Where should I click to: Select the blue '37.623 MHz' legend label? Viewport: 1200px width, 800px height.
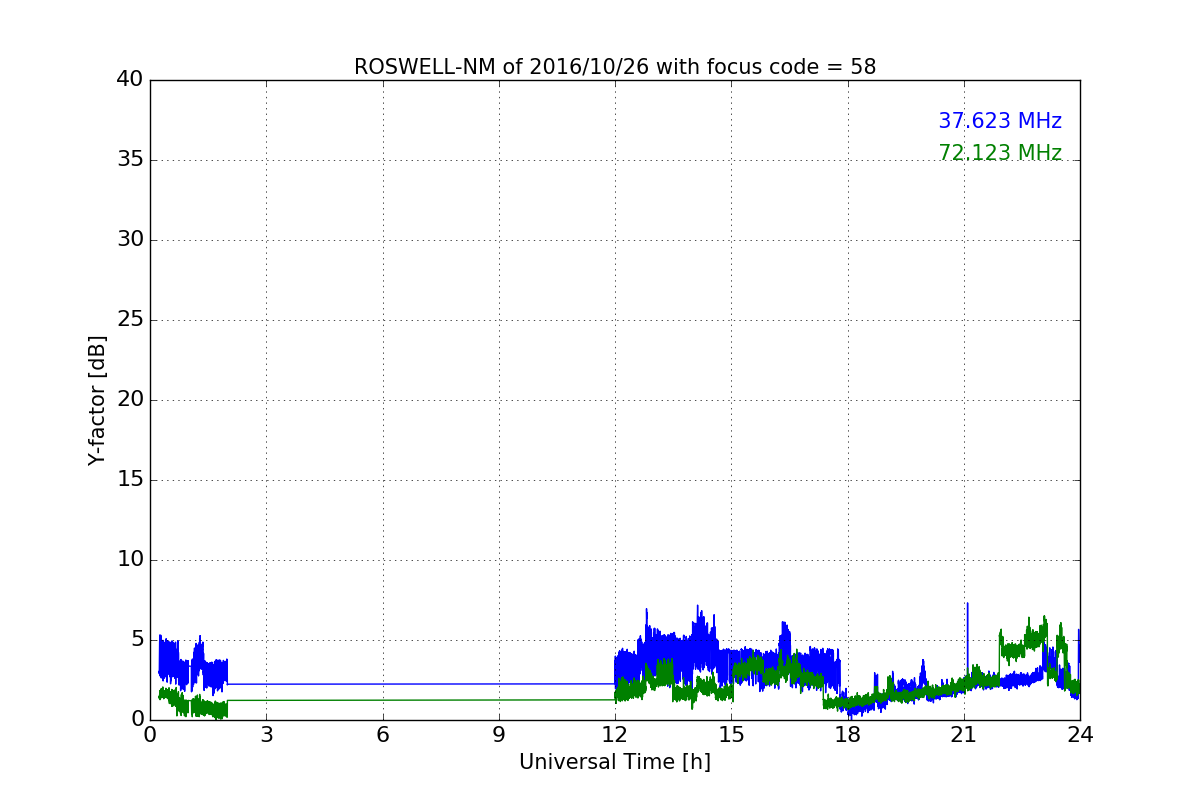click(x=1000, y=121)
